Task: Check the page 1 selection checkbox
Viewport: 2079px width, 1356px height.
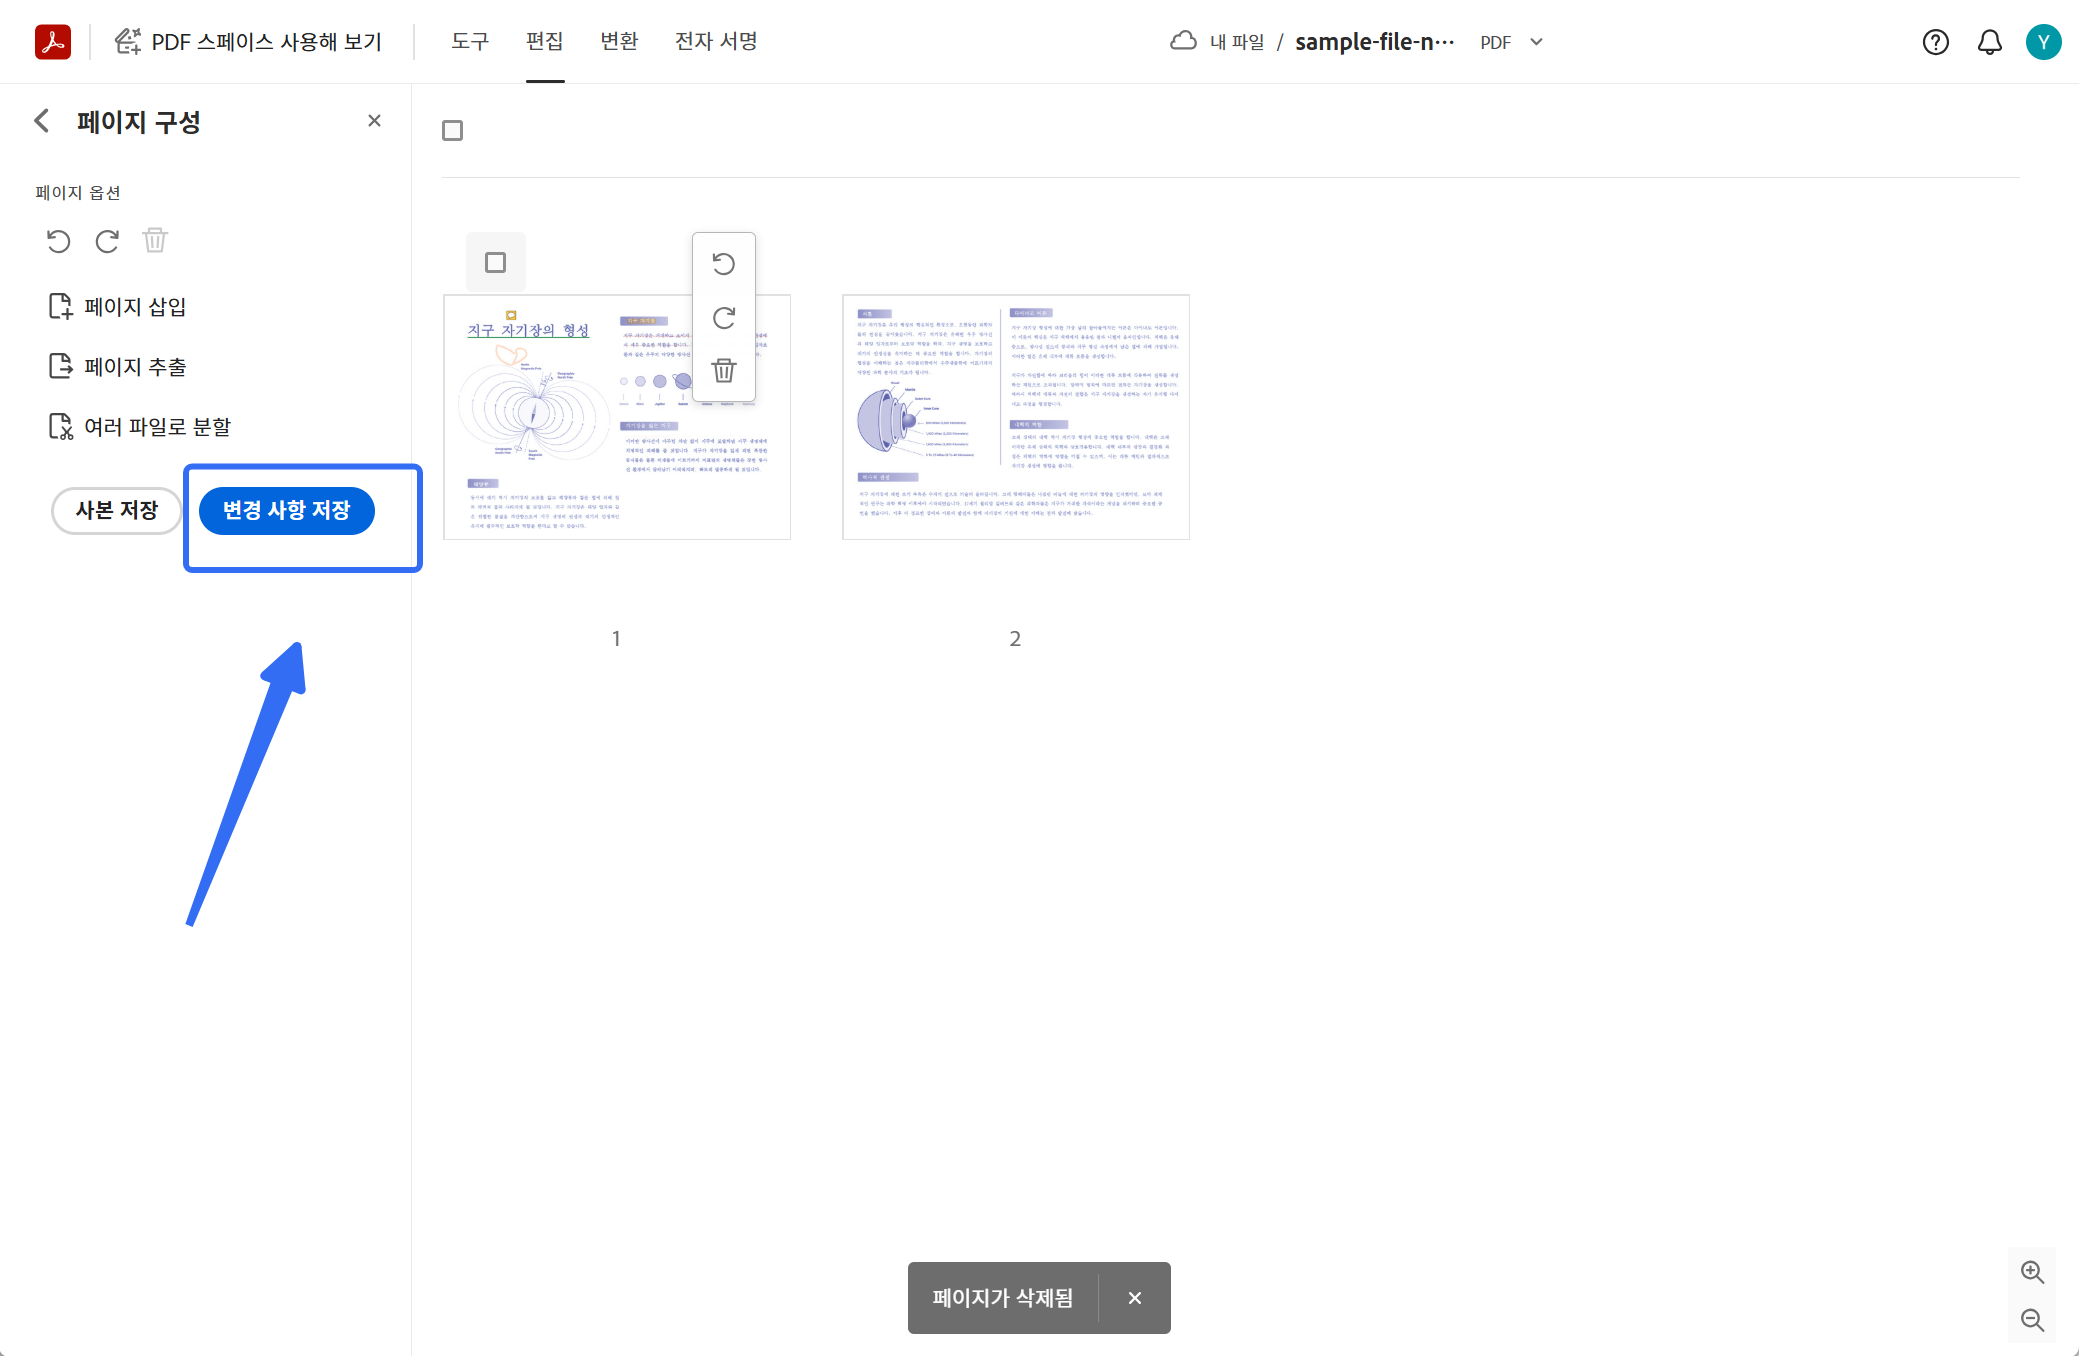Action: coord(496,262)
